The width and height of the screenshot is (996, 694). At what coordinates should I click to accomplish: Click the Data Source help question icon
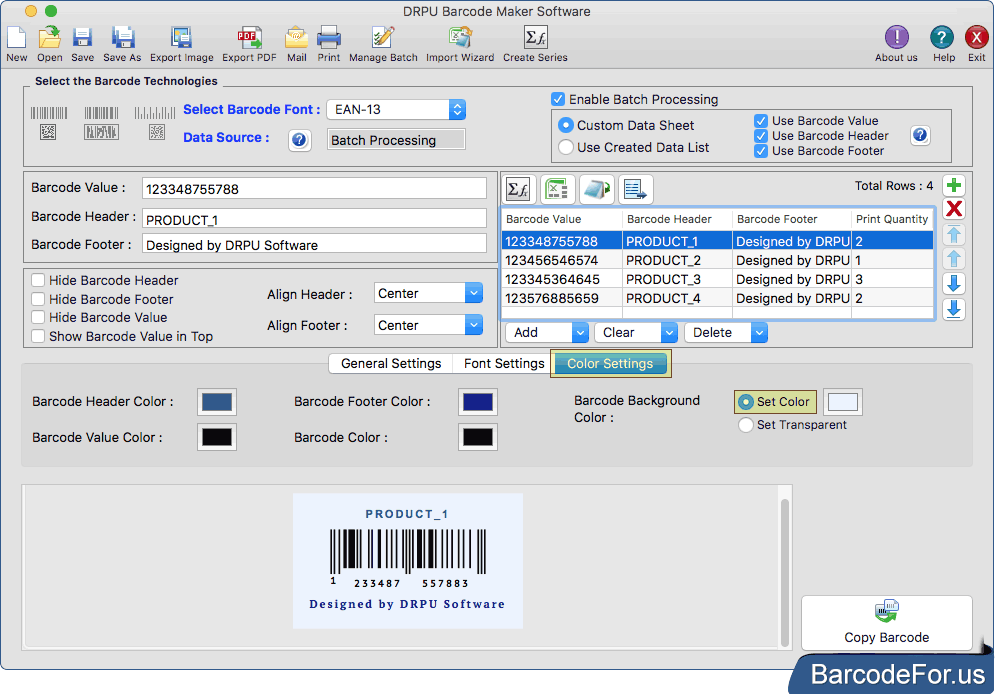[299, 140]
